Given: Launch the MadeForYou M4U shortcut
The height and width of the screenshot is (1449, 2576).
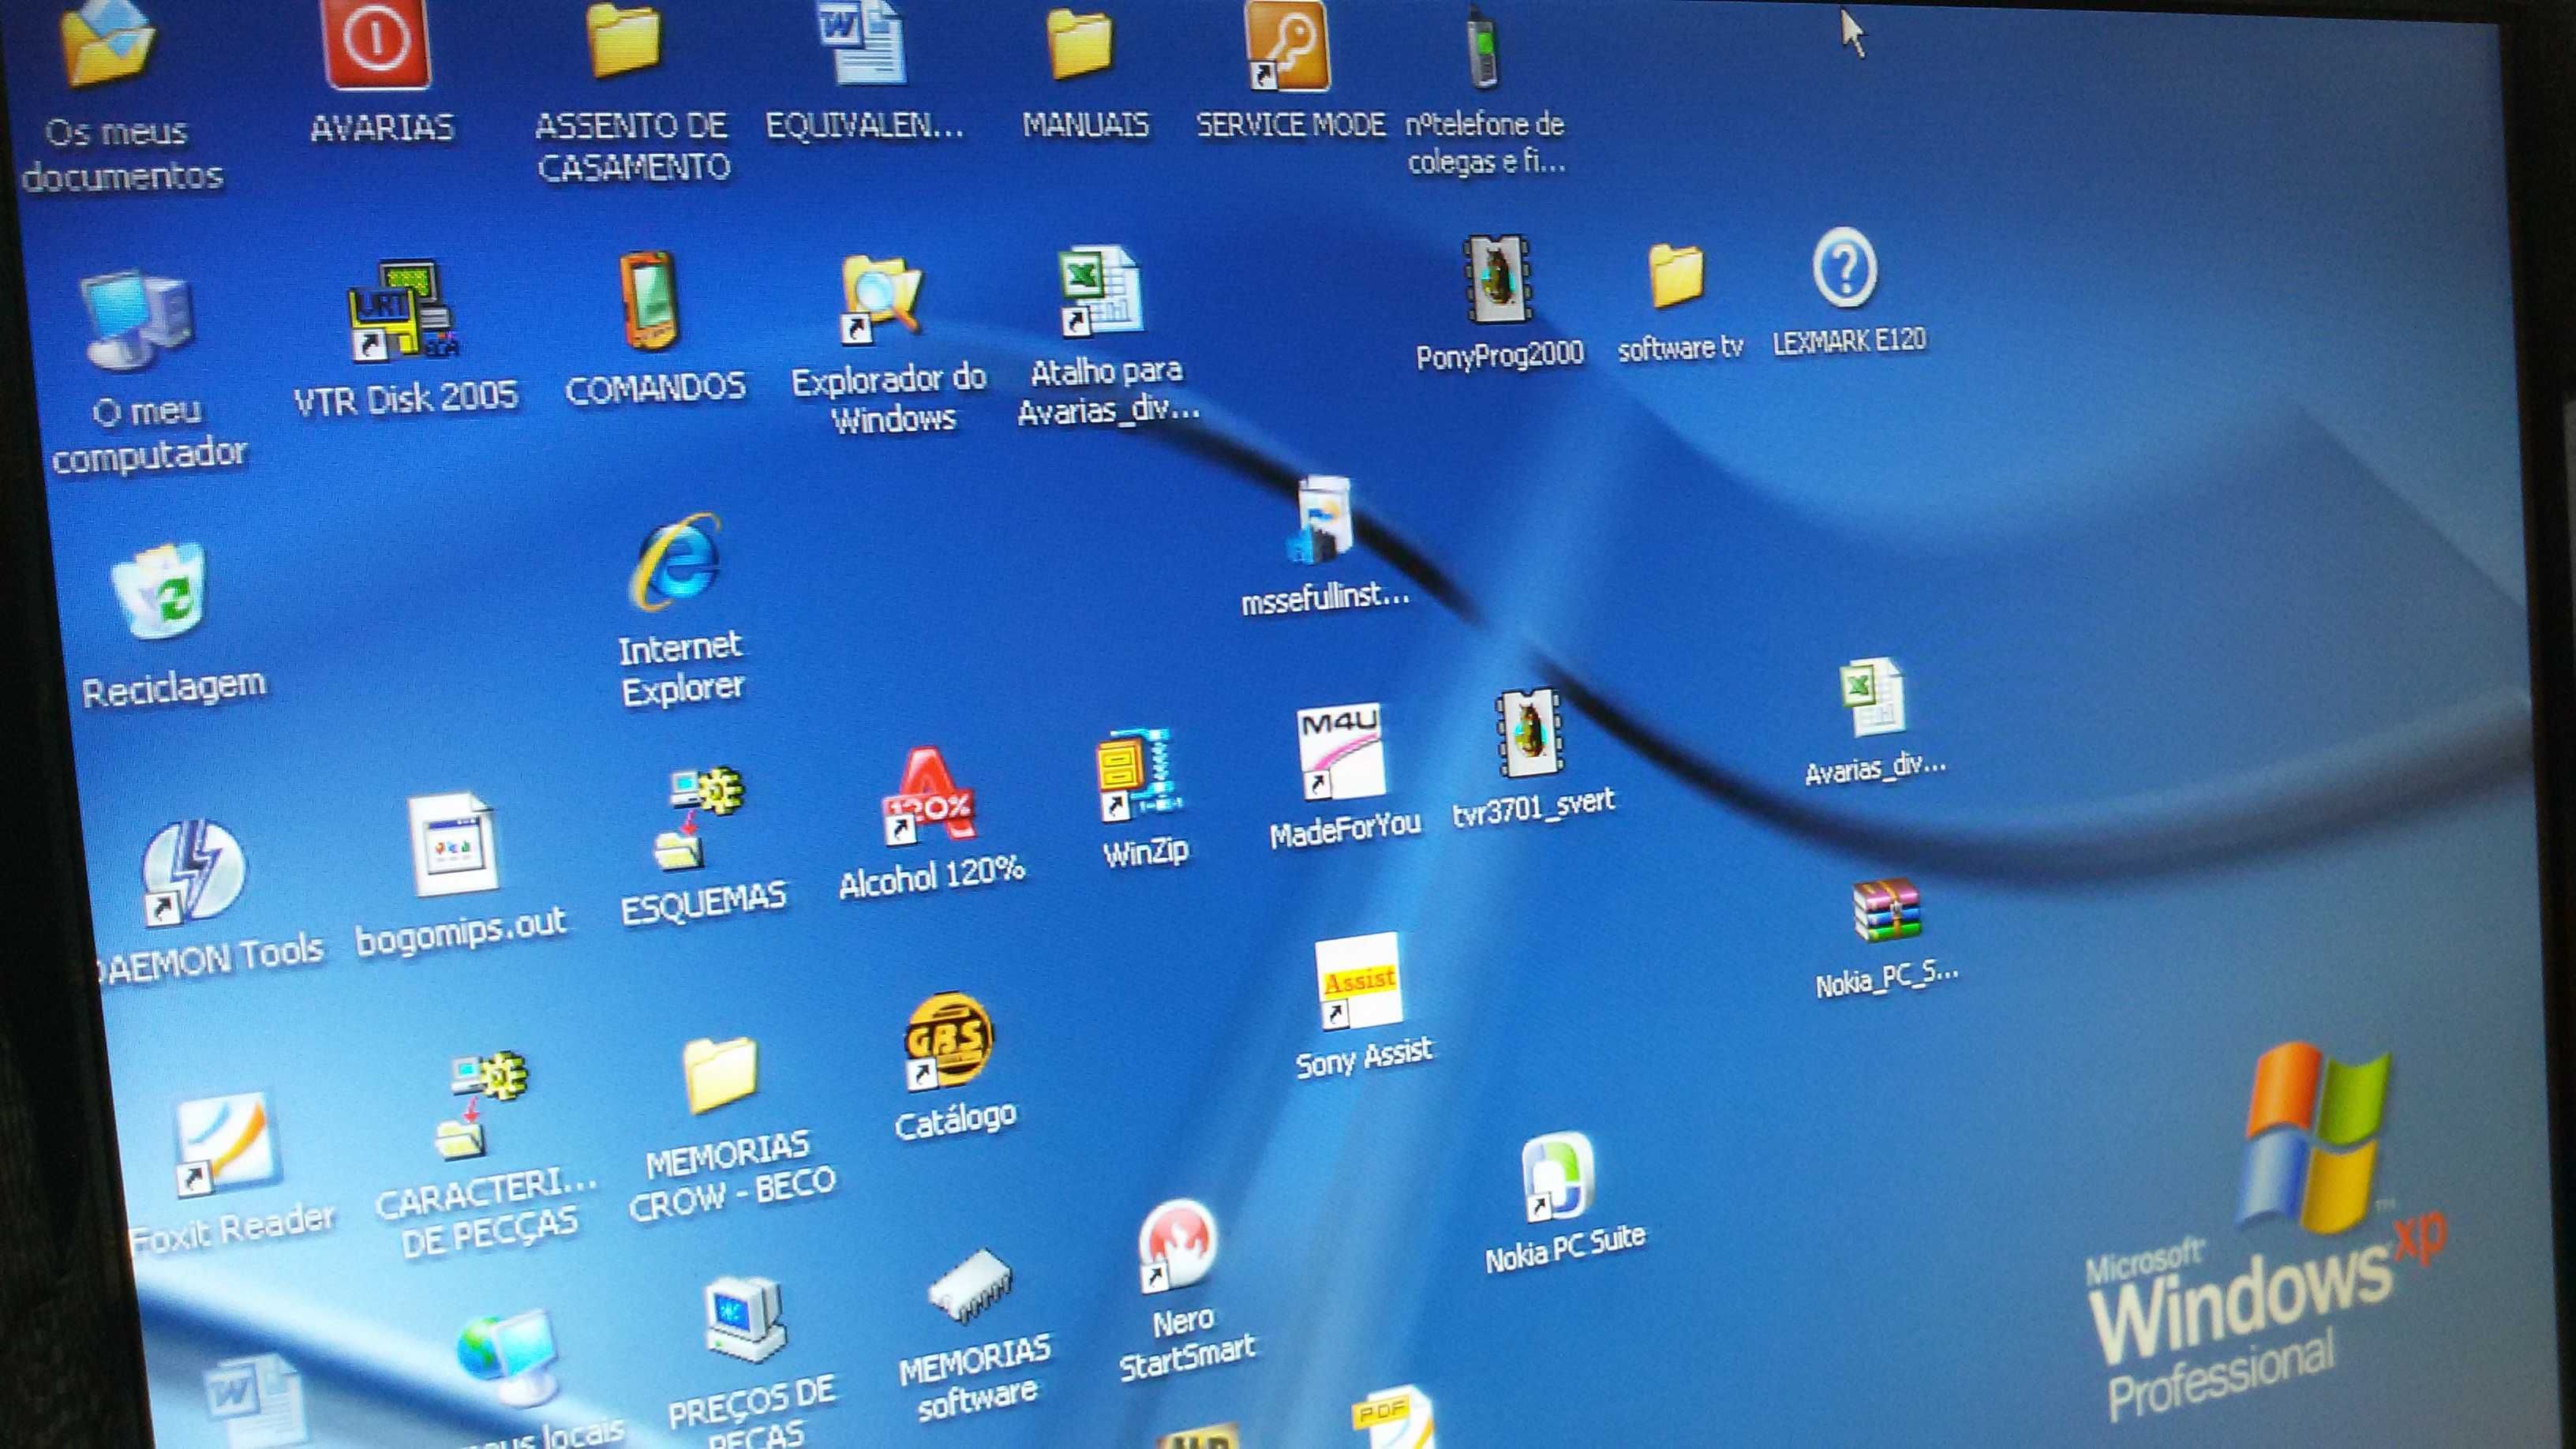Looking at the screenshot, I should tap(1341, 752).
